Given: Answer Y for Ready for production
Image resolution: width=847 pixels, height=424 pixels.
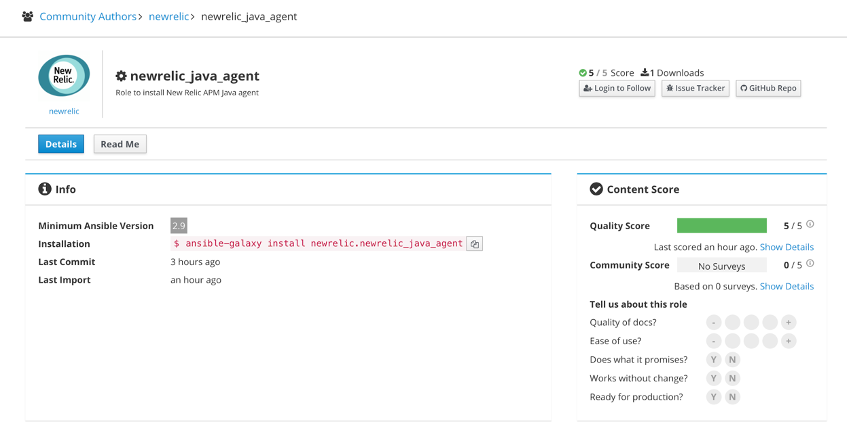Looking at the screenshot, I should (714, 397).
